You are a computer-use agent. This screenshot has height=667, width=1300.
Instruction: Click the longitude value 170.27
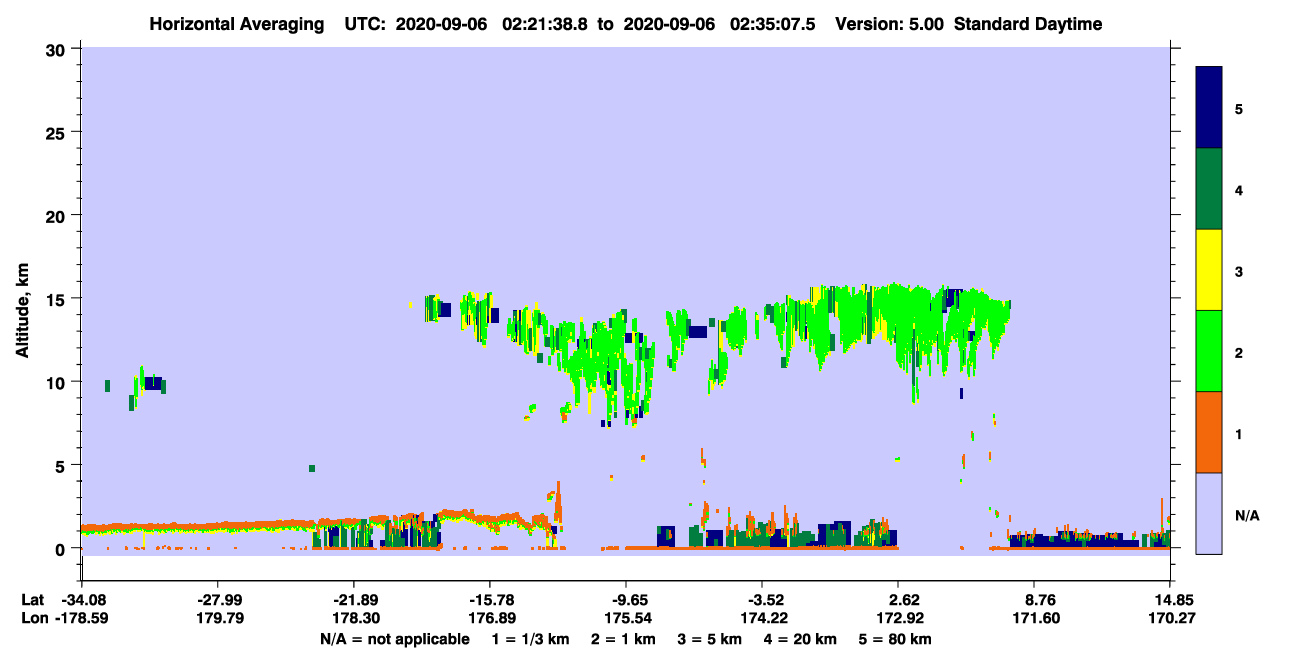pyautogui.click(x=1170, y=618)
